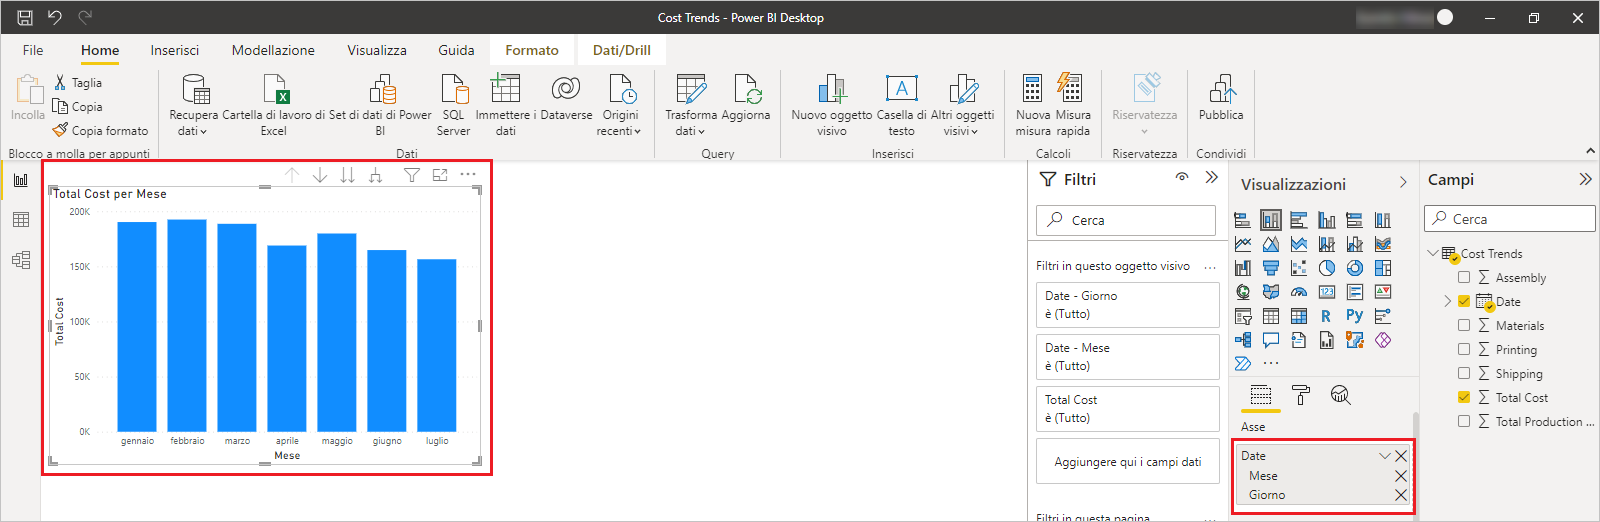Uncheck the Date field checkbox
This screenshot has width=1600, height=522.
[1464, 302]
